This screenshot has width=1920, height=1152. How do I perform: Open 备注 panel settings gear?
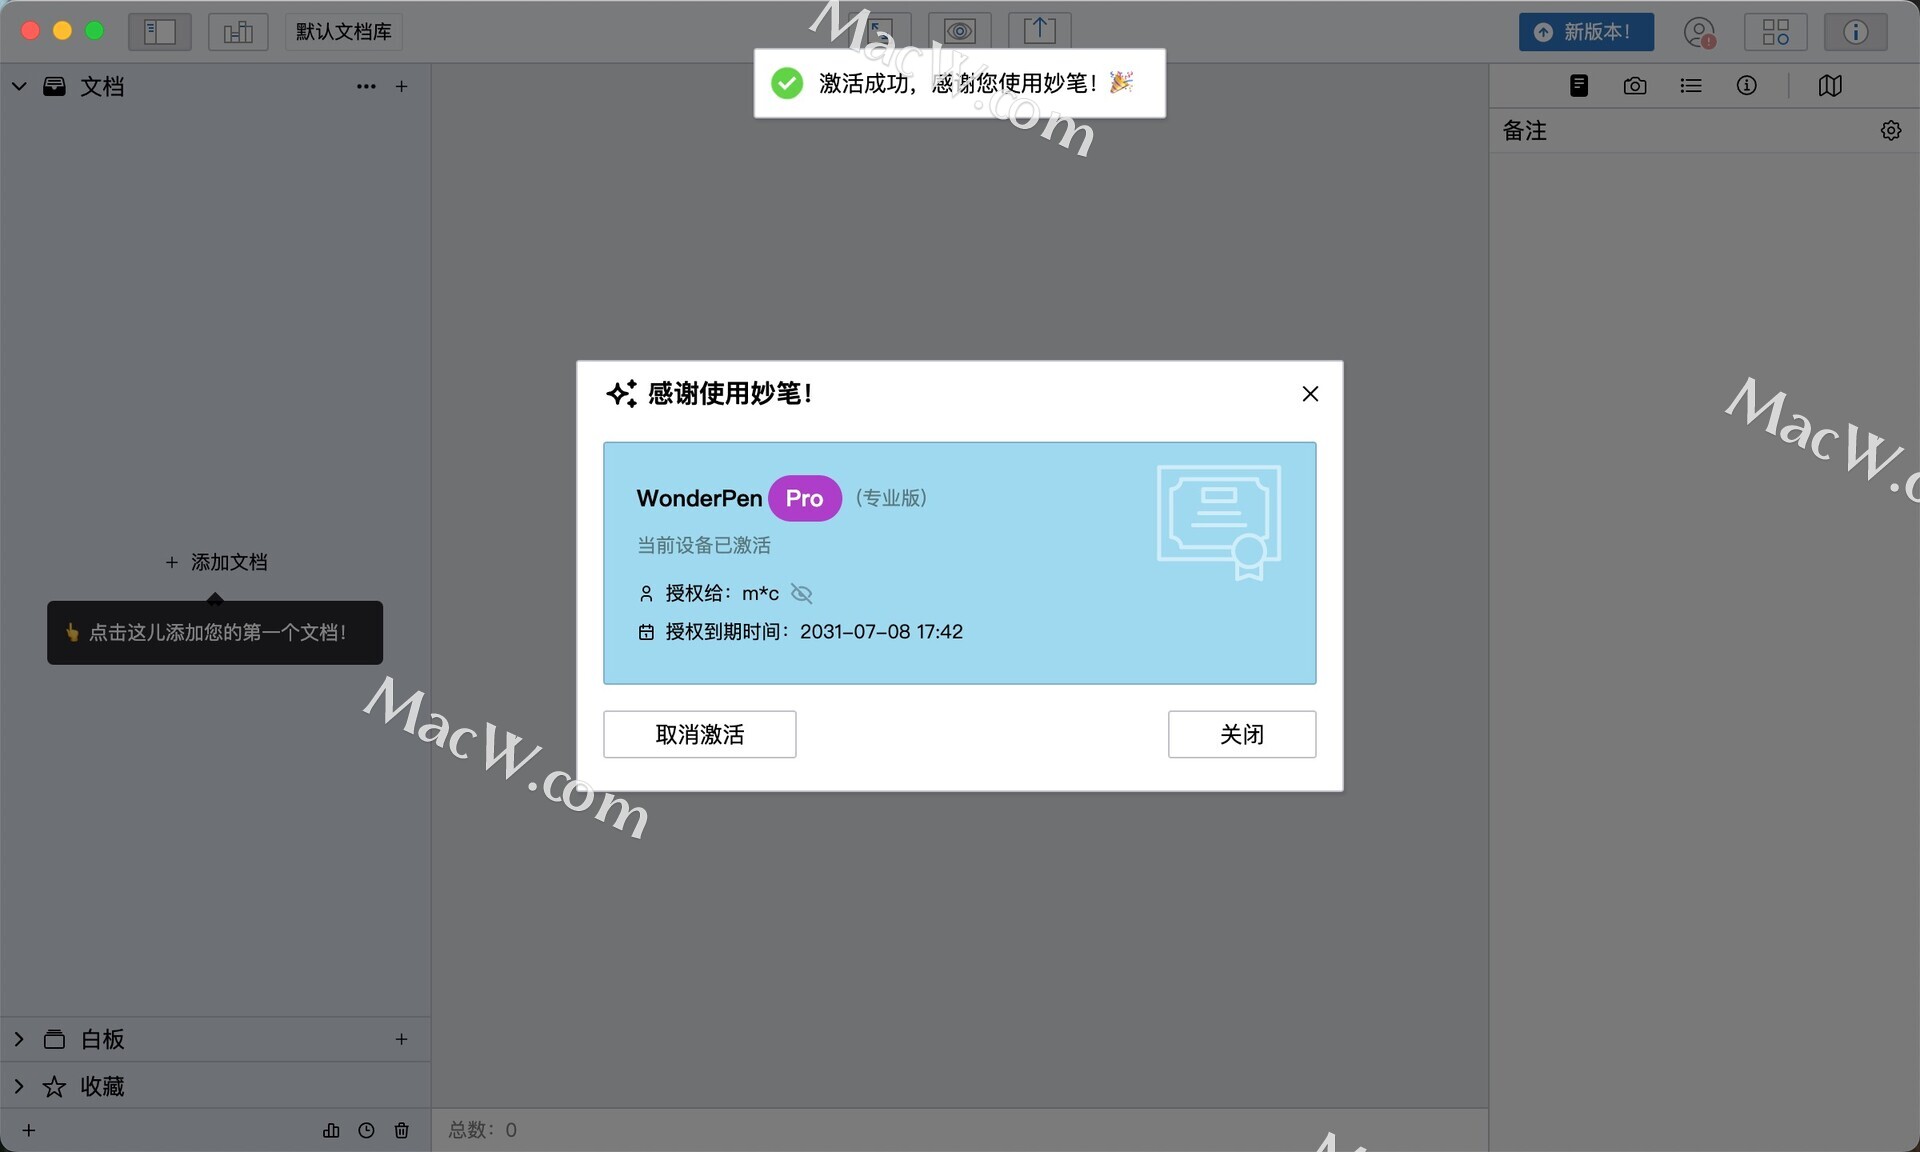coord(1891,131)
